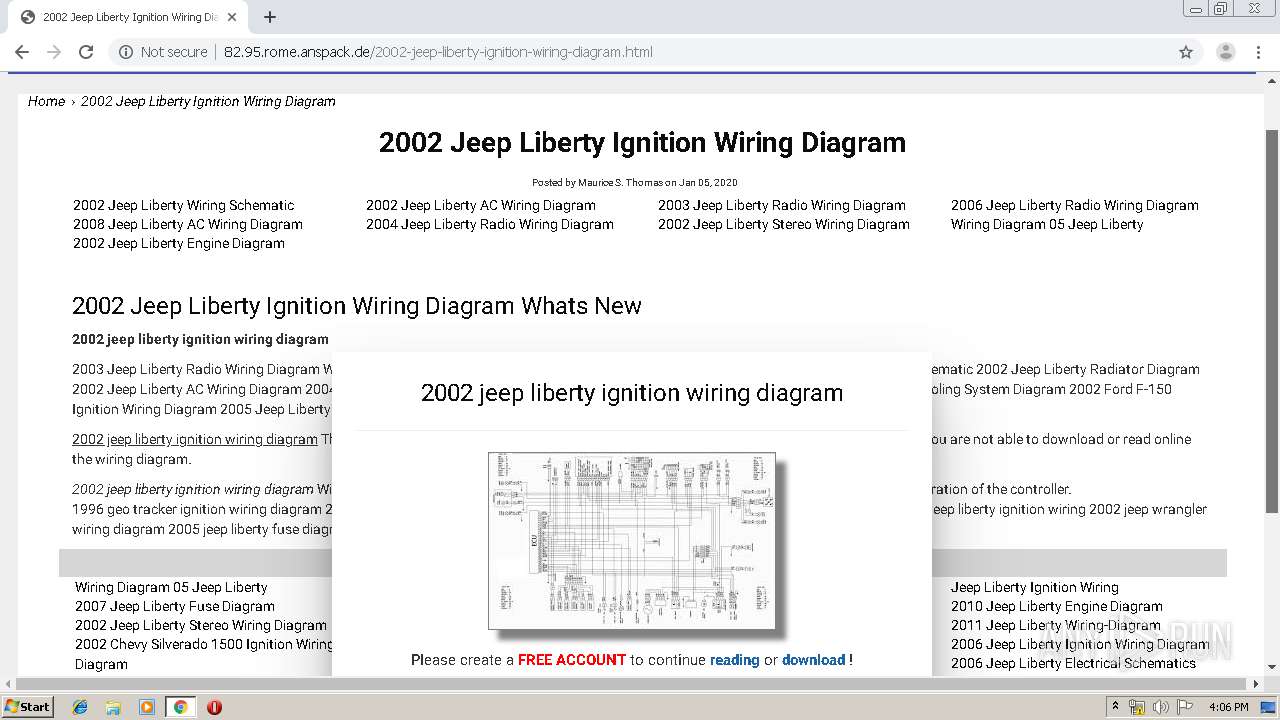This screenshot has width=1280, height=720.
Task: Open the Home breadcrumb link
Action: 46,101
